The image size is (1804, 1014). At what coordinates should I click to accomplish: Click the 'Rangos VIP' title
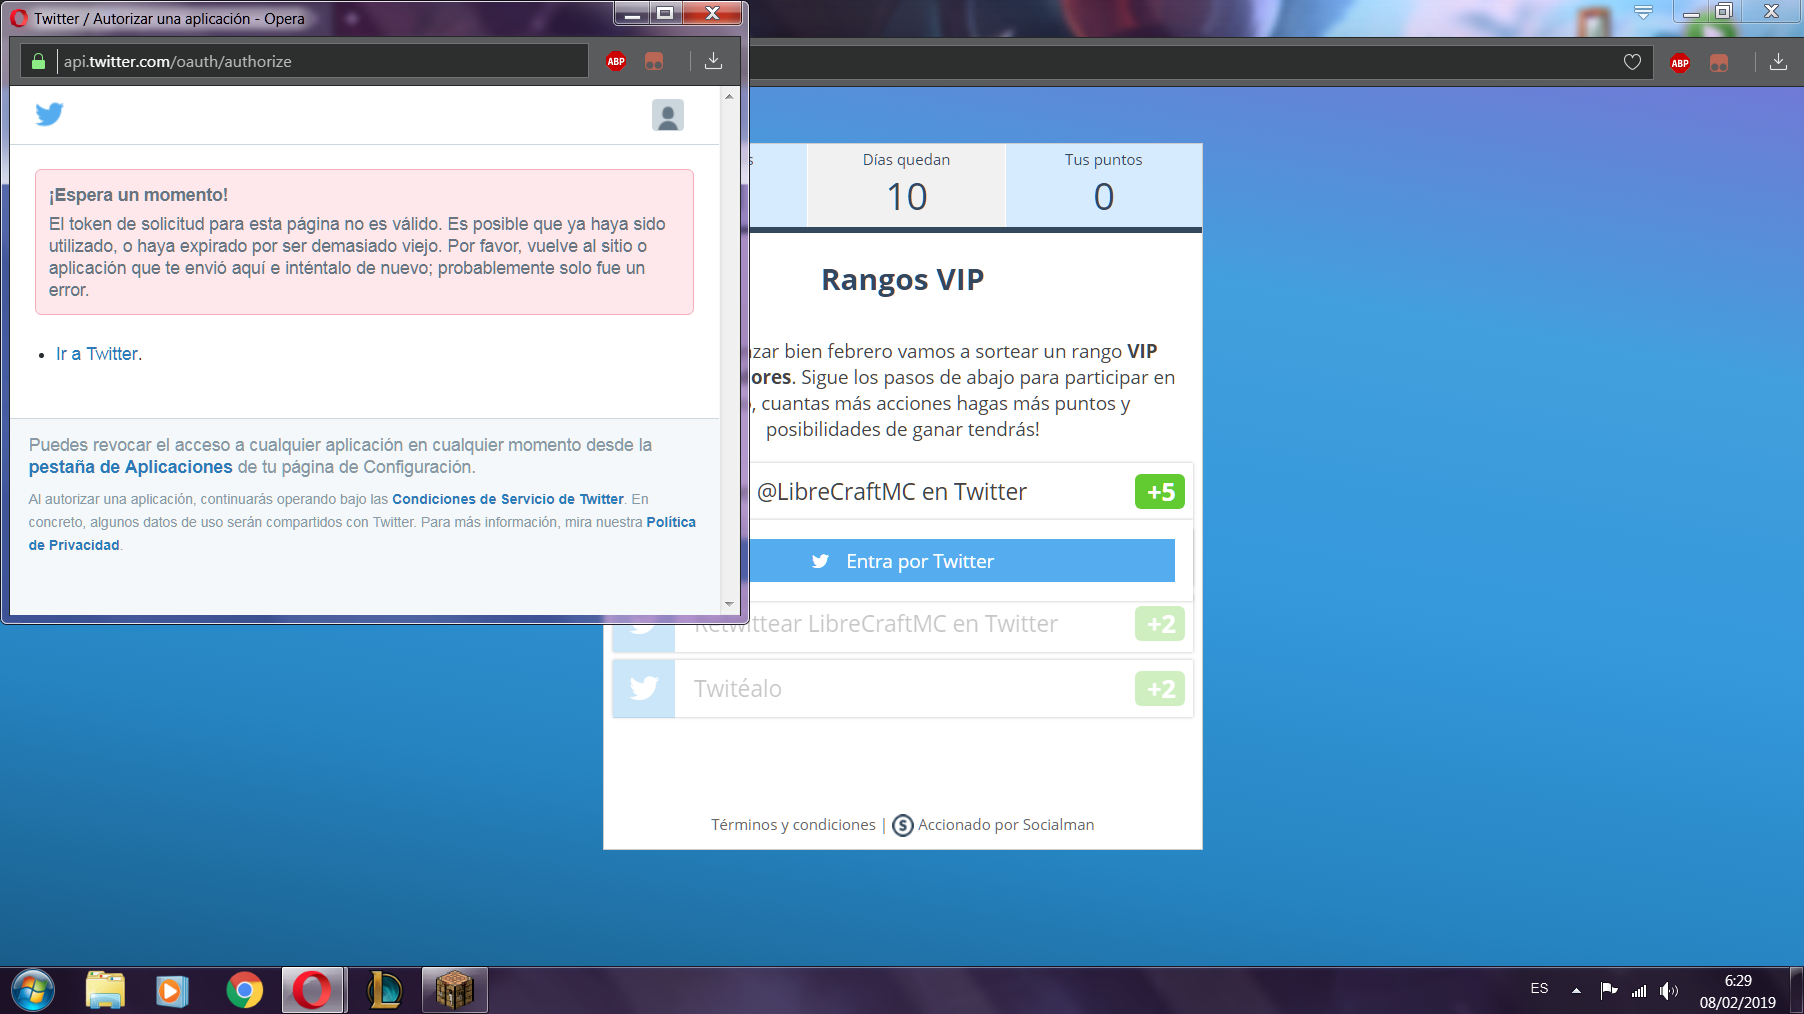[903, 280]
